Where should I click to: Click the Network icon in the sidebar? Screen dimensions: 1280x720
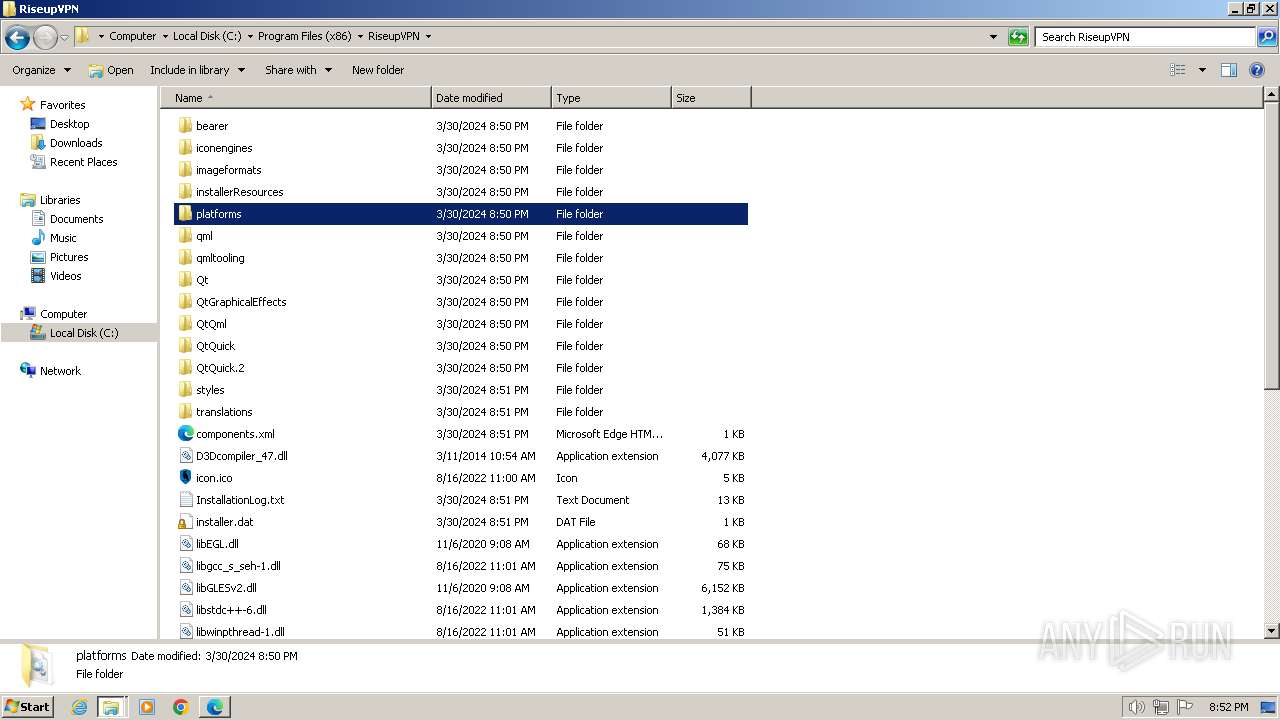pyautogui.click(x=28, y=371)
